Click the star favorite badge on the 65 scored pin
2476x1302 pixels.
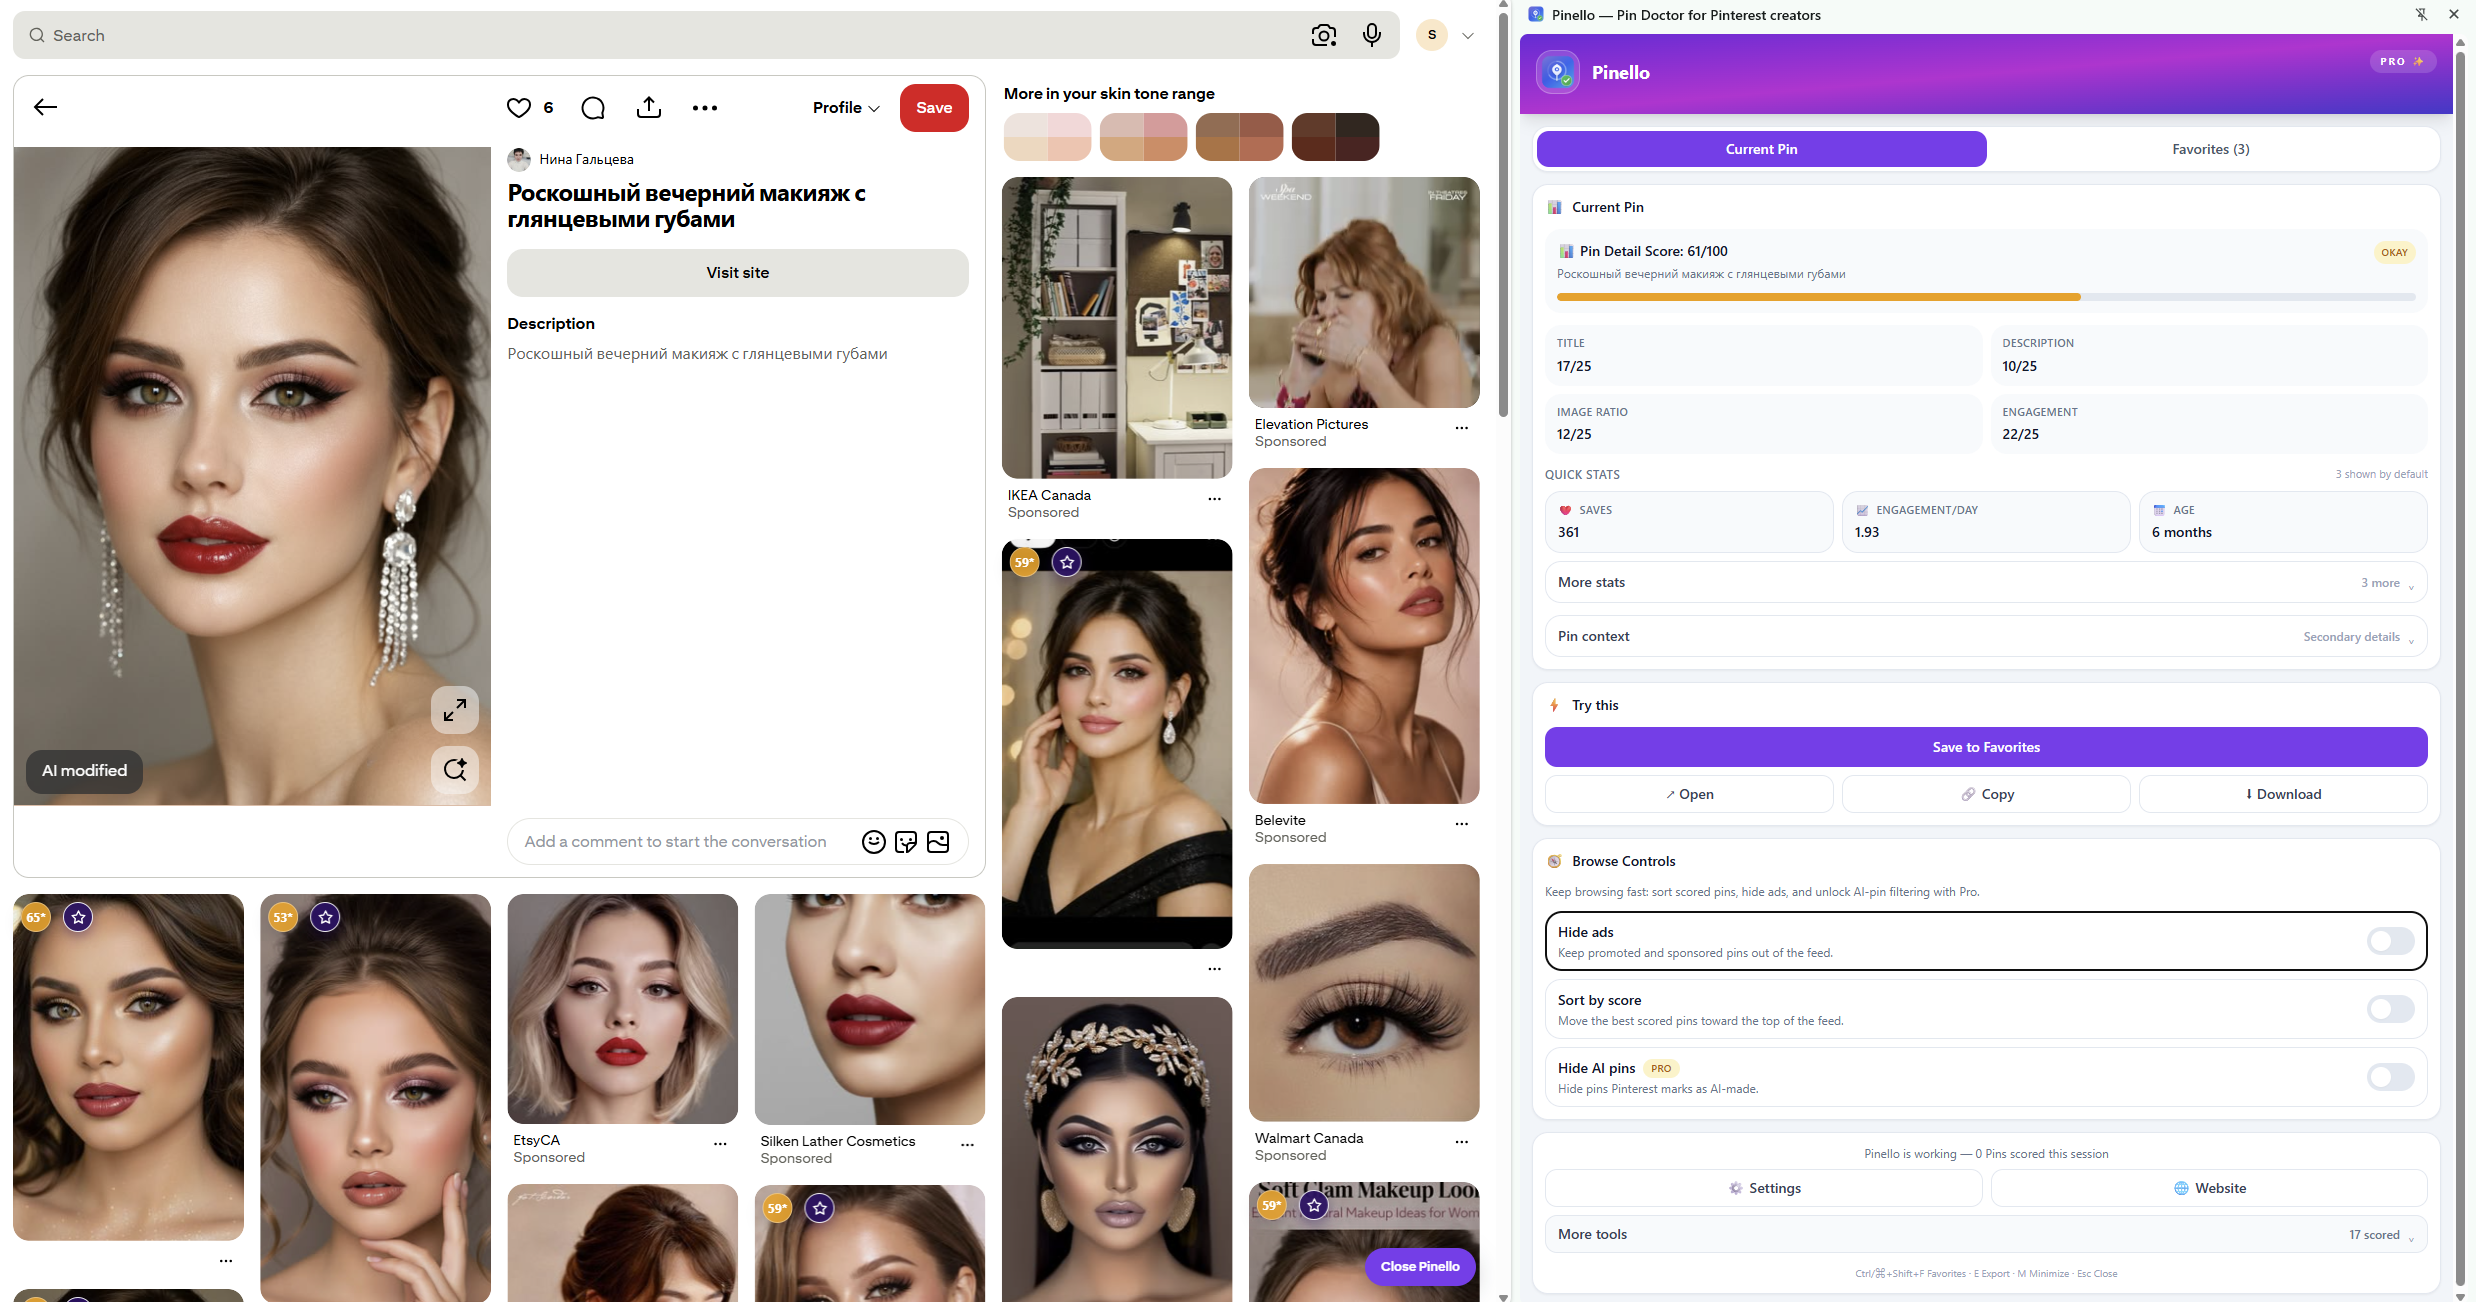point(78,917)
